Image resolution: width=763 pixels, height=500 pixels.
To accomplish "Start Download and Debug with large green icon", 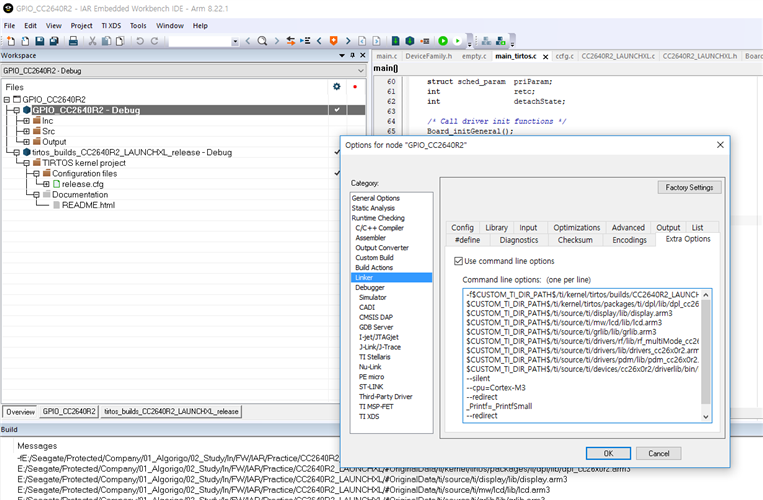I will click(443, 41).
